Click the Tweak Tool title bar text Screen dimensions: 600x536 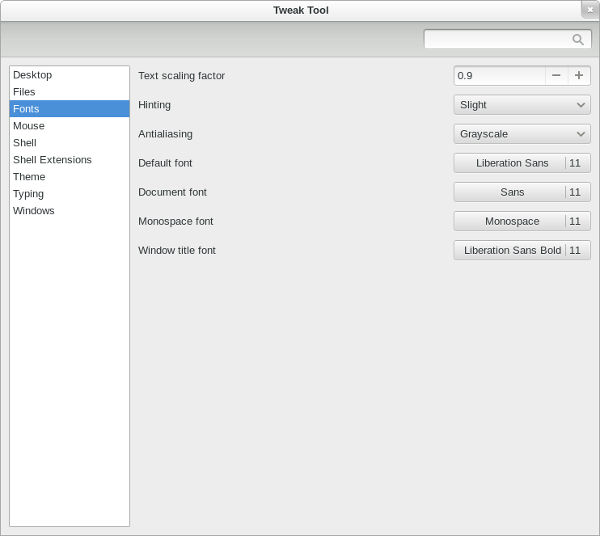point(301,10)
